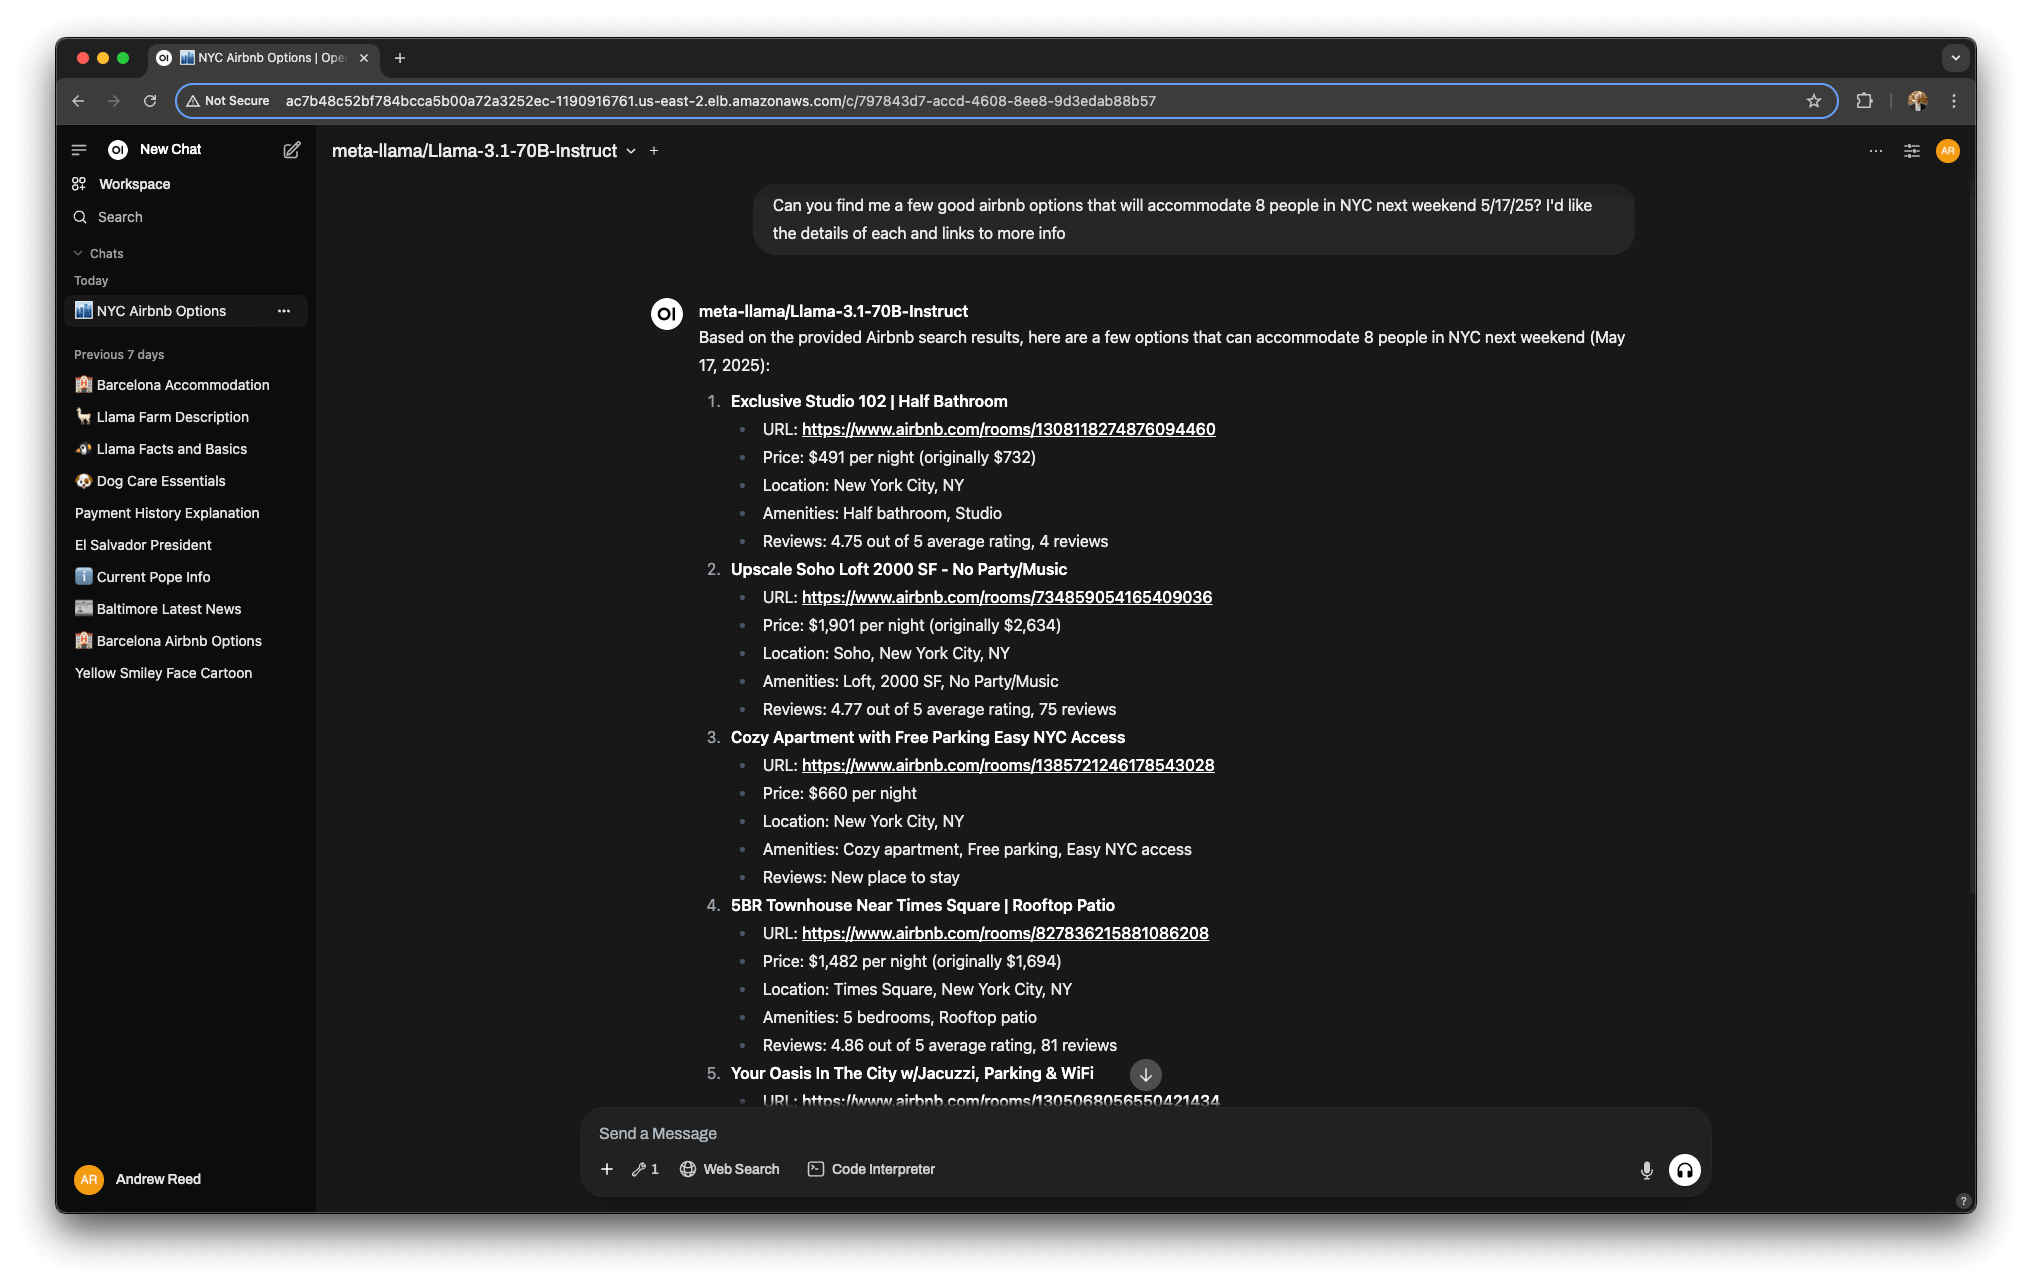Select the NYC Airbnb Options browser tab
The height and width of the screenshot is (1287, 2032).
(263, 58)
